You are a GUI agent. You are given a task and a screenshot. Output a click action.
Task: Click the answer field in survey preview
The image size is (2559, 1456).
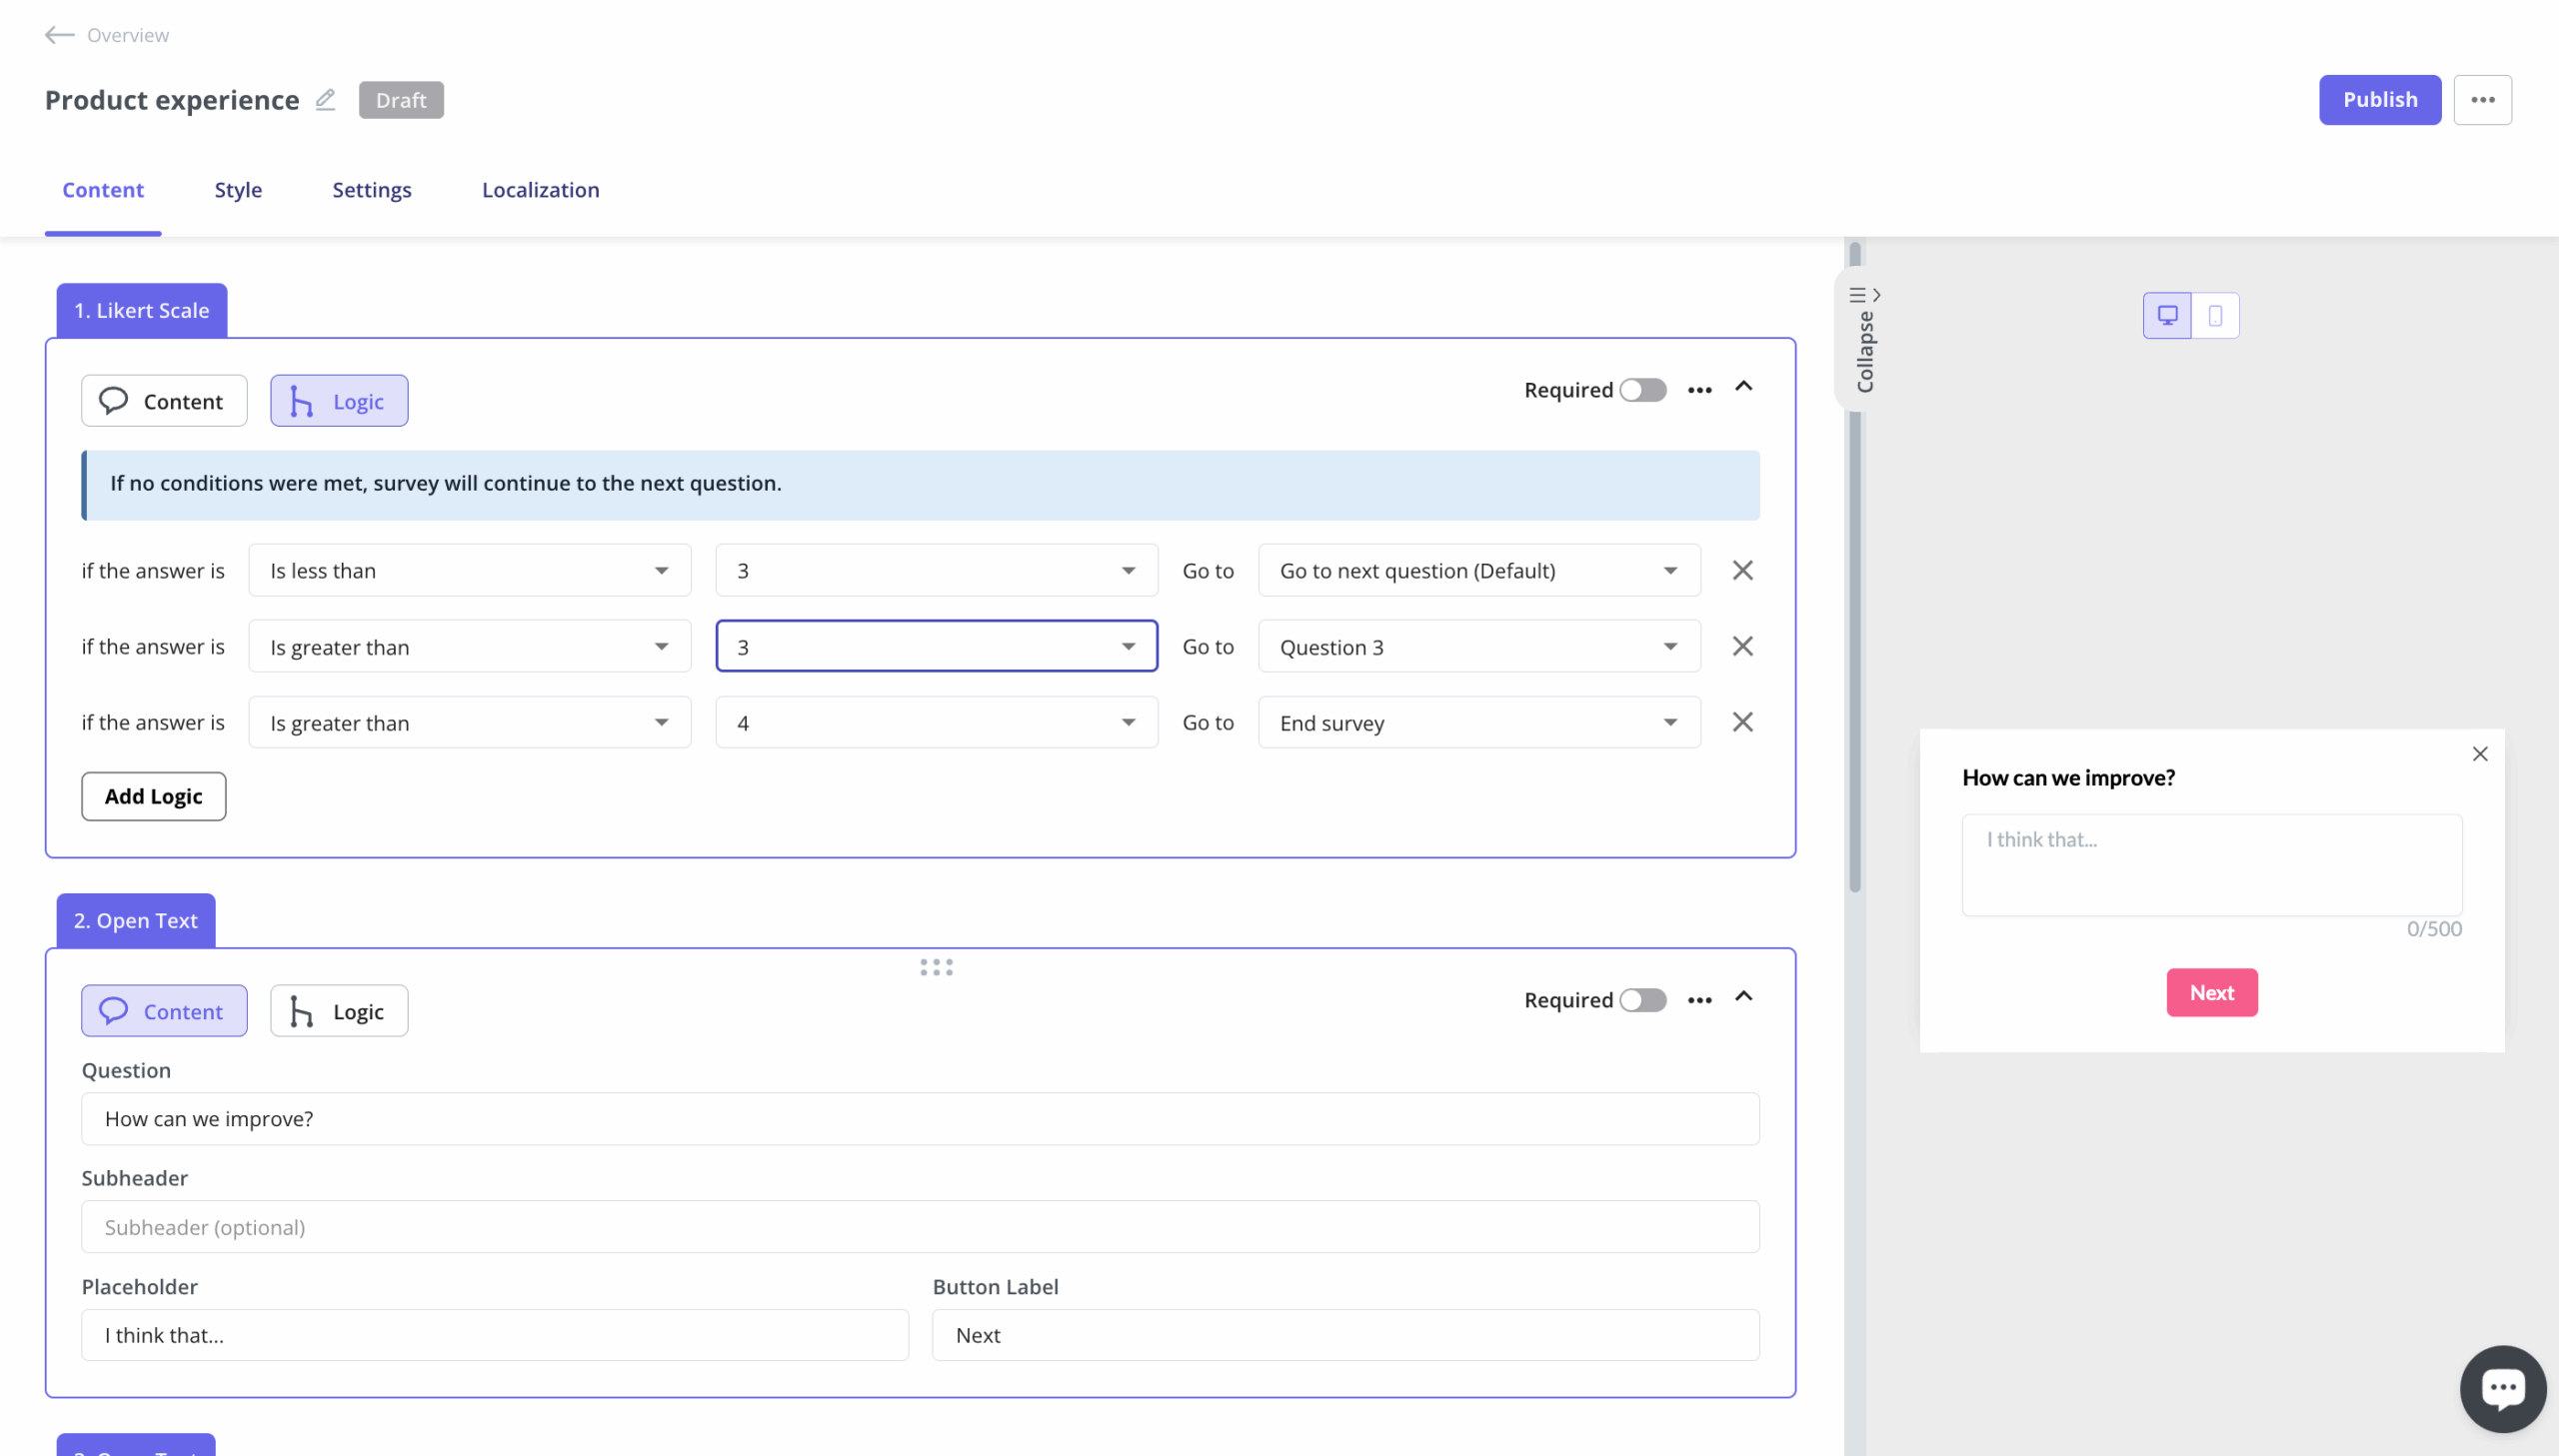coord(2210,864)
